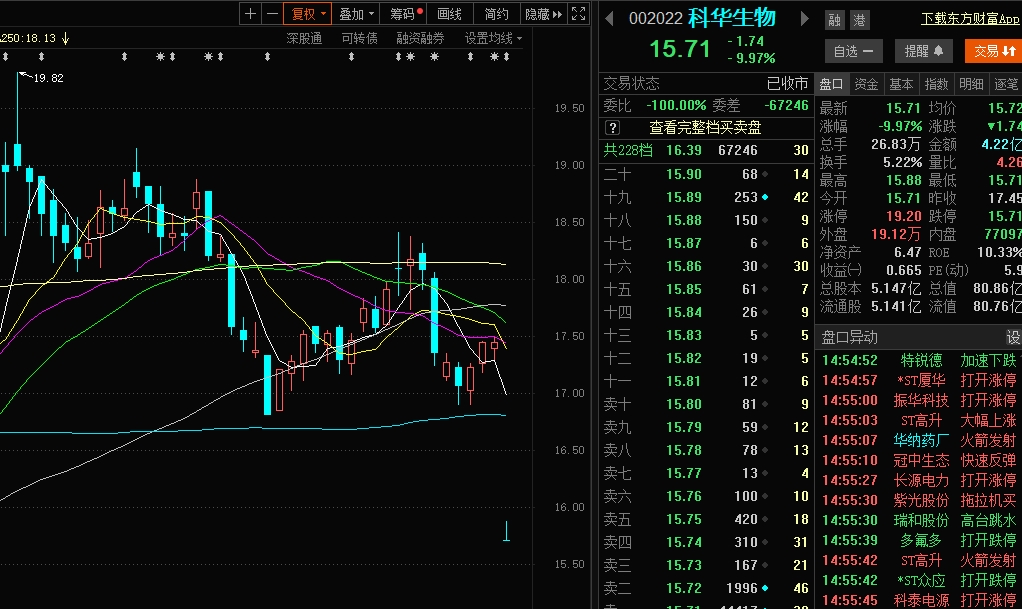
Task: Expand the chart using the fullscreen icon
Action: point(578,13)
